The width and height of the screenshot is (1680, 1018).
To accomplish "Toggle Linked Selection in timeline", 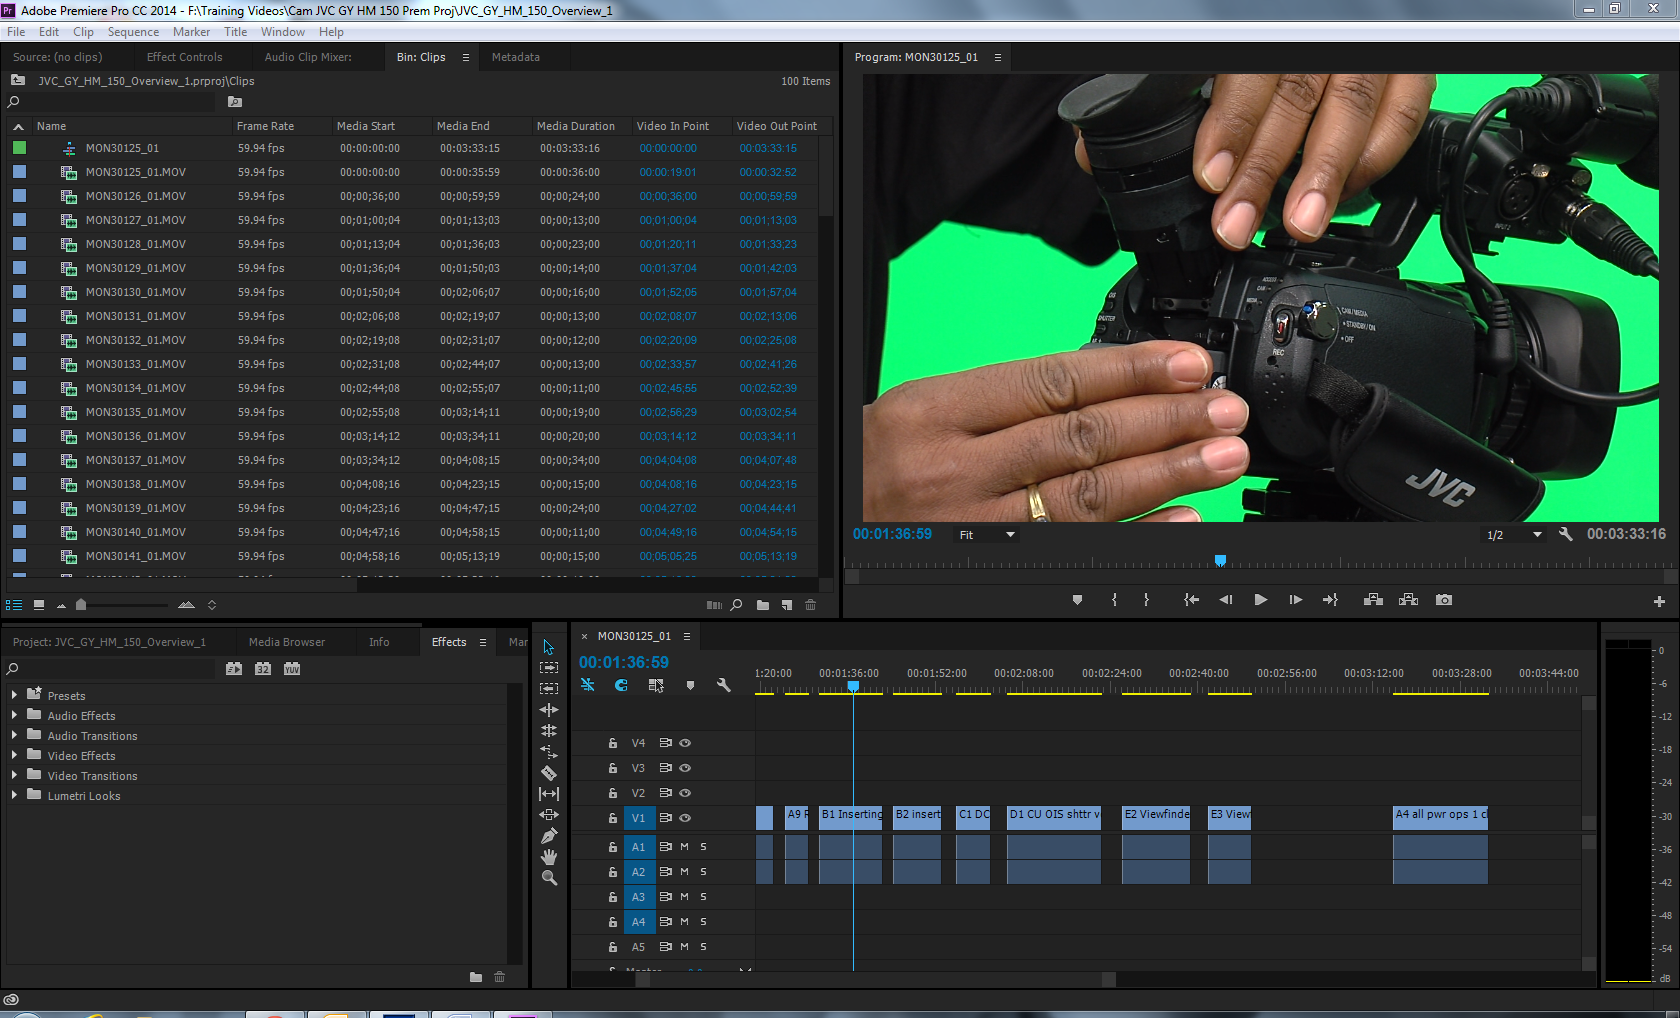I will pyautogui.click(x=656, y=685).
